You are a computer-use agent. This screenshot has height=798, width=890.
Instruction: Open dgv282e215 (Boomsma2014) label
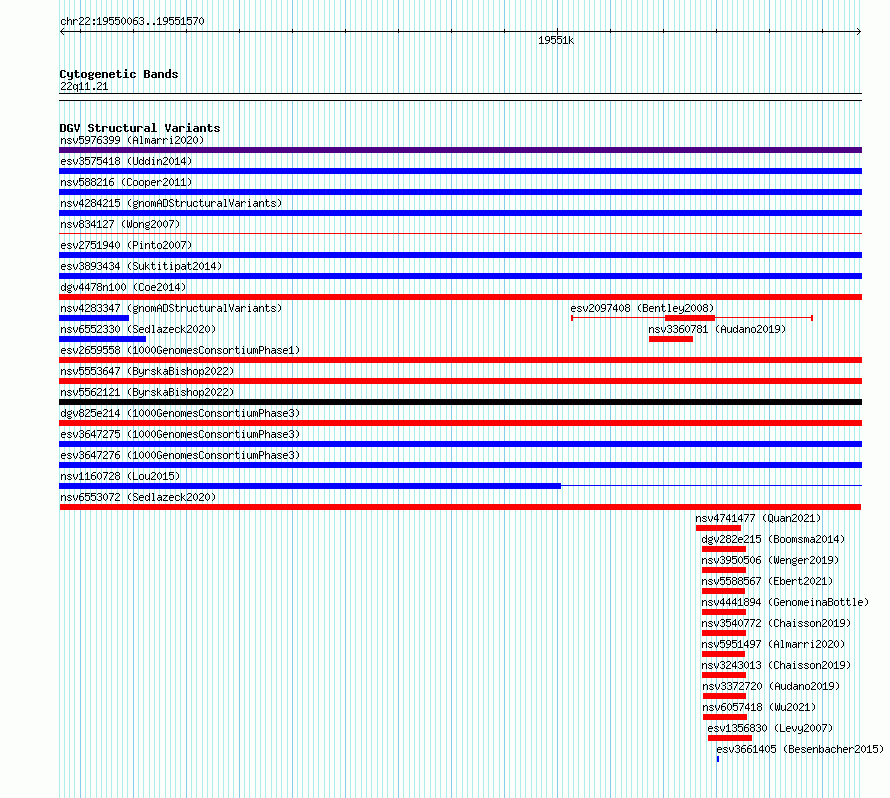773,539
